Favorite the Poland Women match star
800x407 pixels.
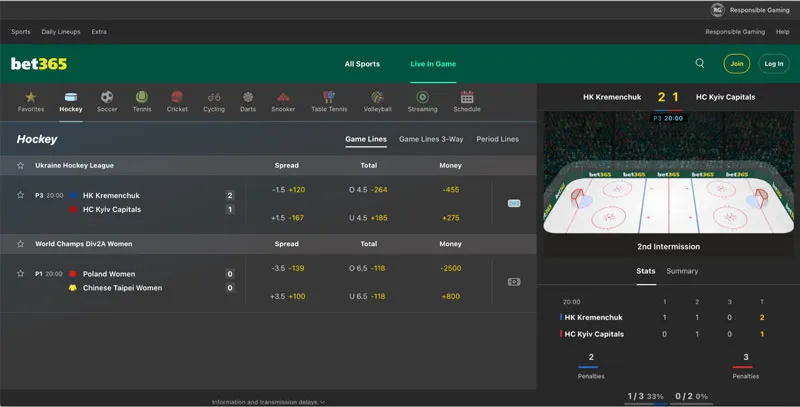pyautogui.click(x=20, y=273)
